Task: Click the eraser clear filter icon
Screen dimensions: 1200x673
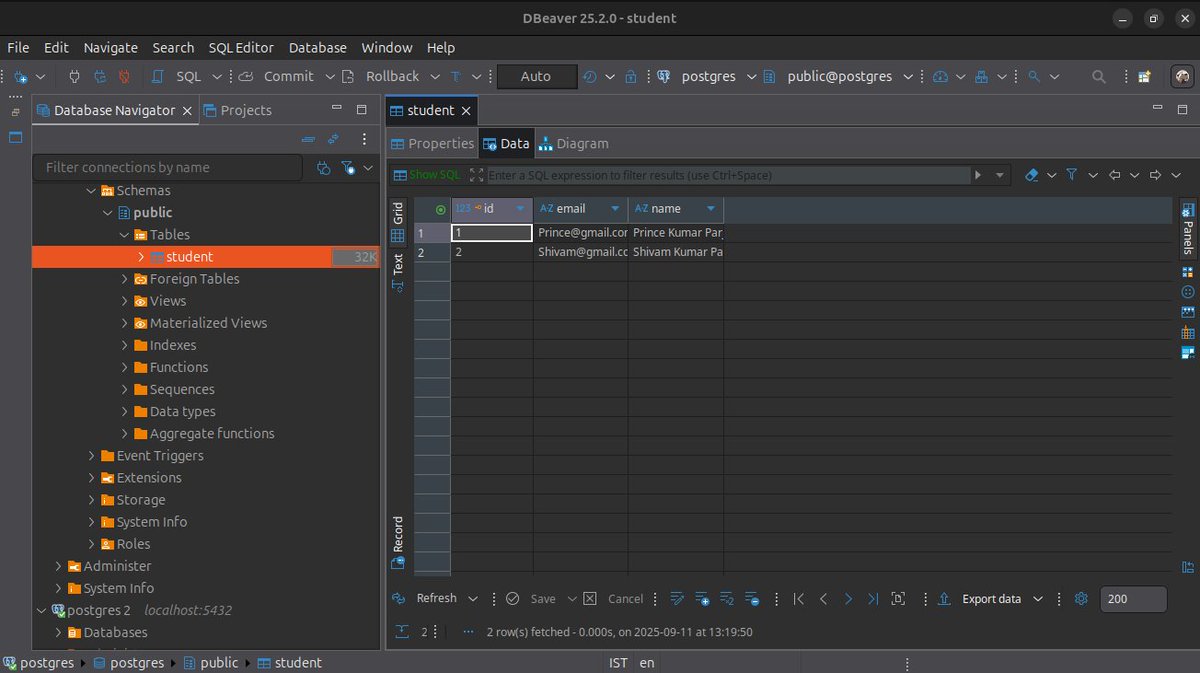Action: click(1032, 175)
